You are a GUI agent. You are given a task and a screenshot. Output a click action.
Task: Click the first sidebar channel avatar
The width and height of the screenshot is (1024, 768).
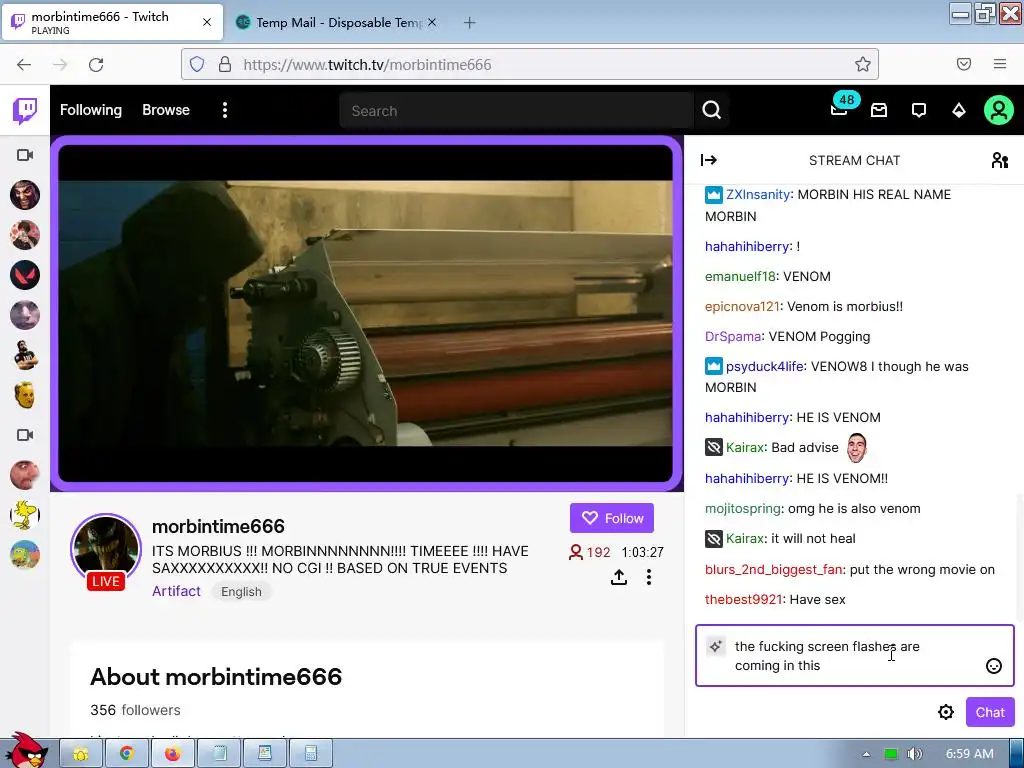(x=25, y=195)
